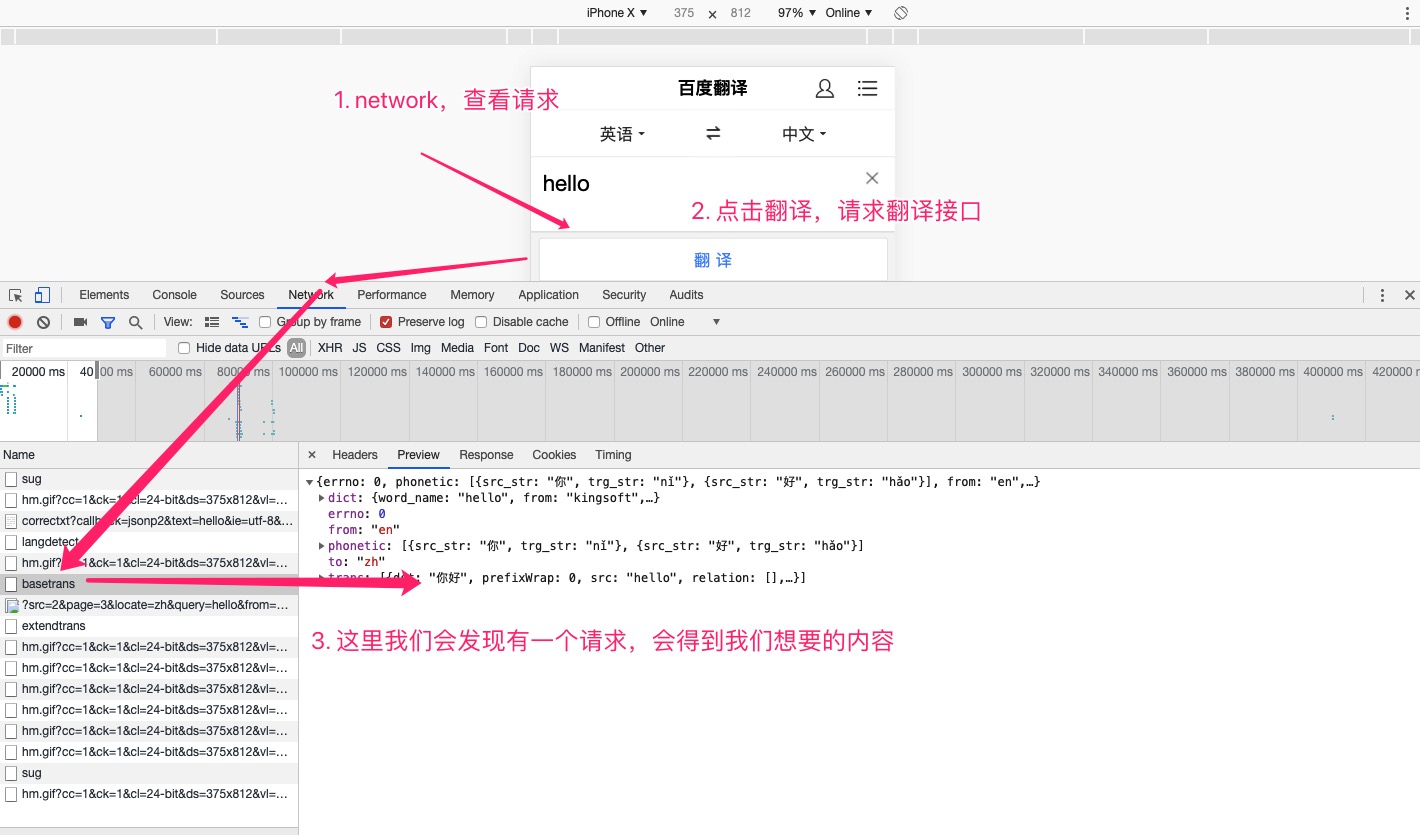Collapse the root JSON object
This screenshot has width=1420, height=835.
310,482
